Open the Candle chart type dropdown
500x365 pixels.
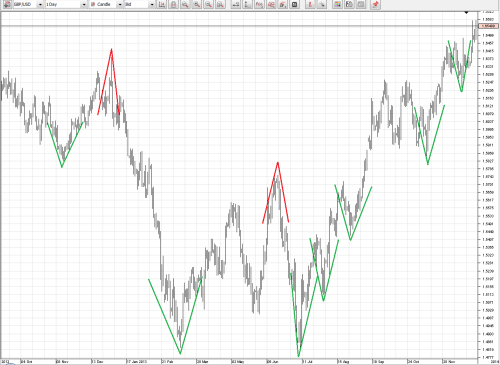[x=120, y=4]
